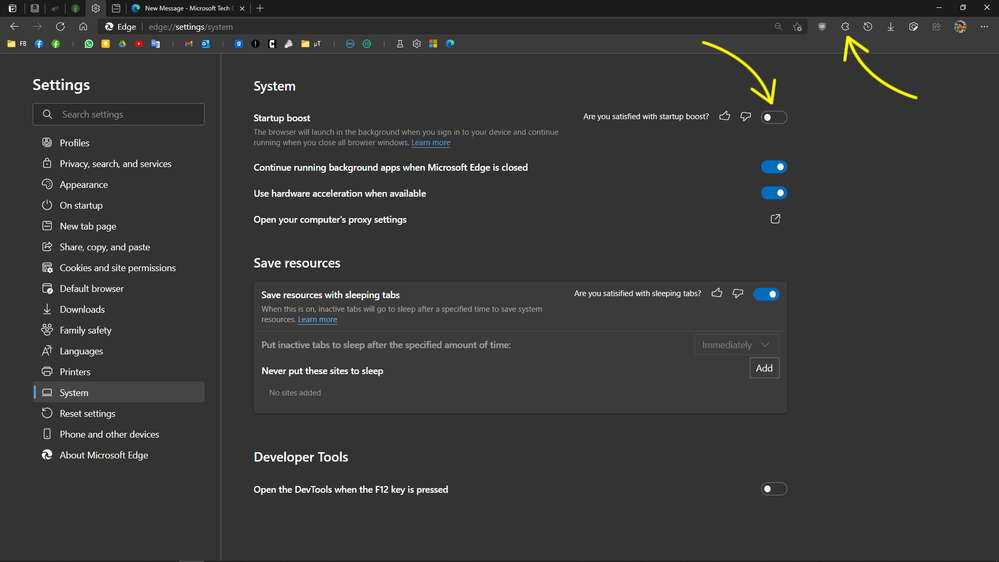Go to the Home button

(x=83, y=27)
